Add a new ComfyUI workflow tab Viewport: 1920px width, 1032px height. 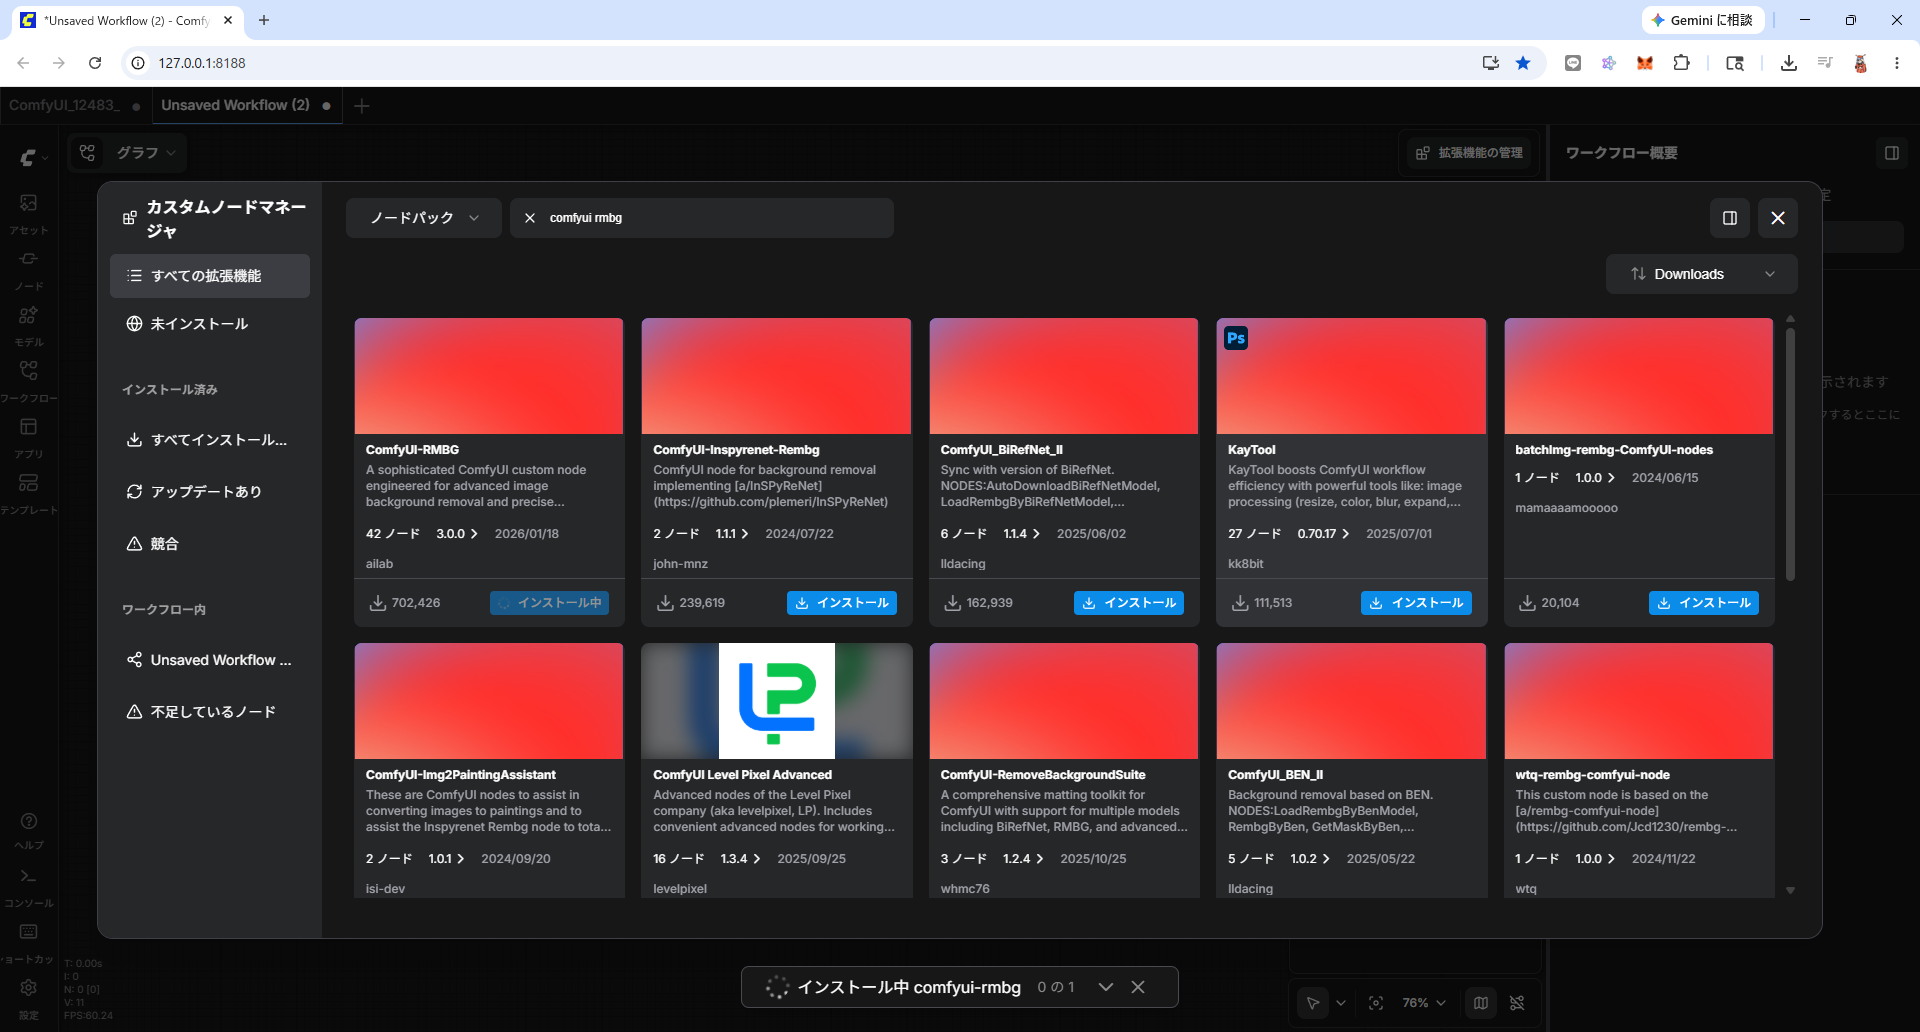[x=362, y=106]
